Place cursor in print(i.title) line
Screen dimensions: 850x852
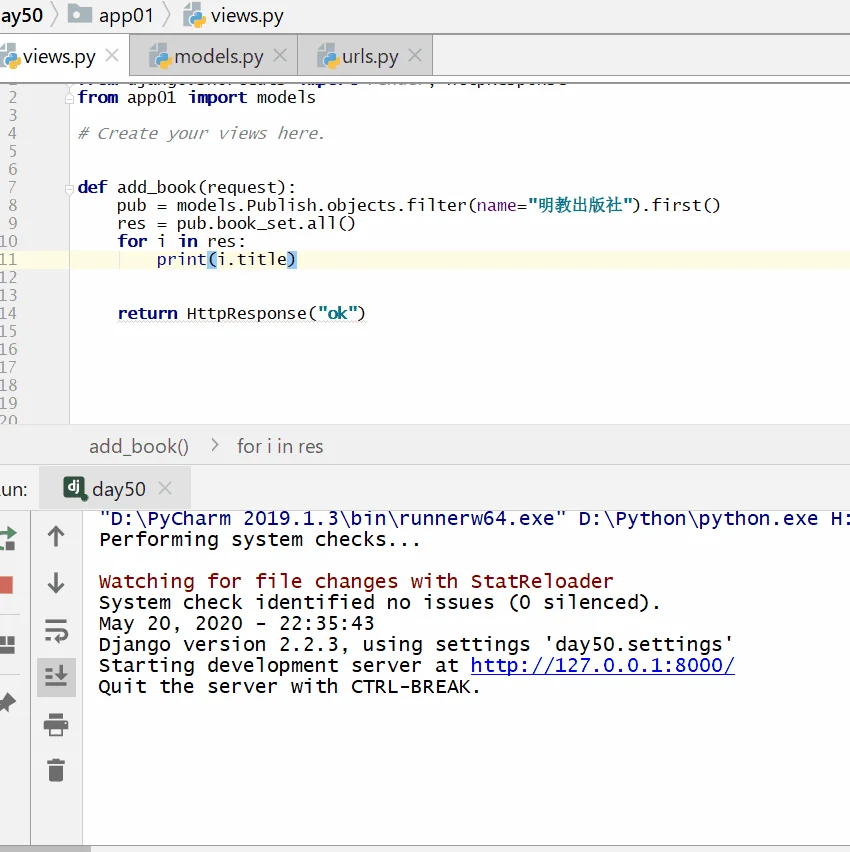(226, 259)
